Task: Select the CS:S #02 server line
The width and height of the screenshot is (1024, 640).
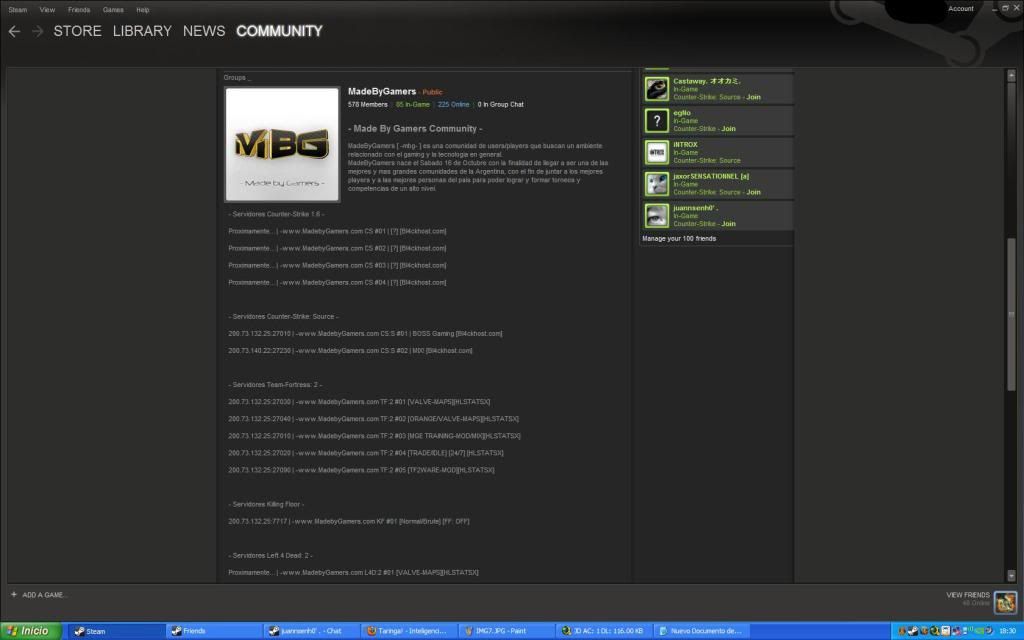Action: pyautogui.click(x=350, y=351)
